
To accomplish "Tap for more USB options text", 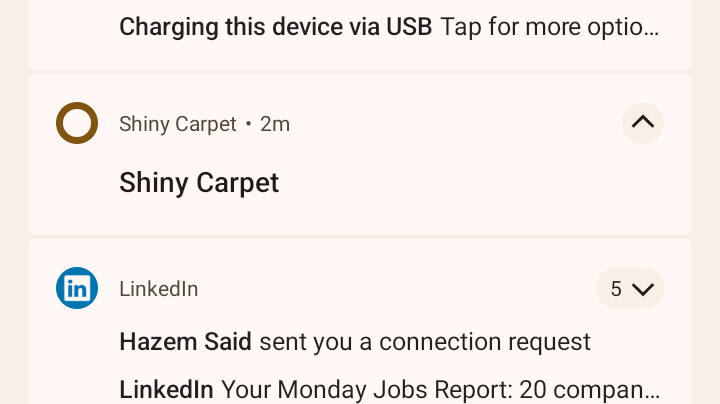I will [x=549, y=27].
